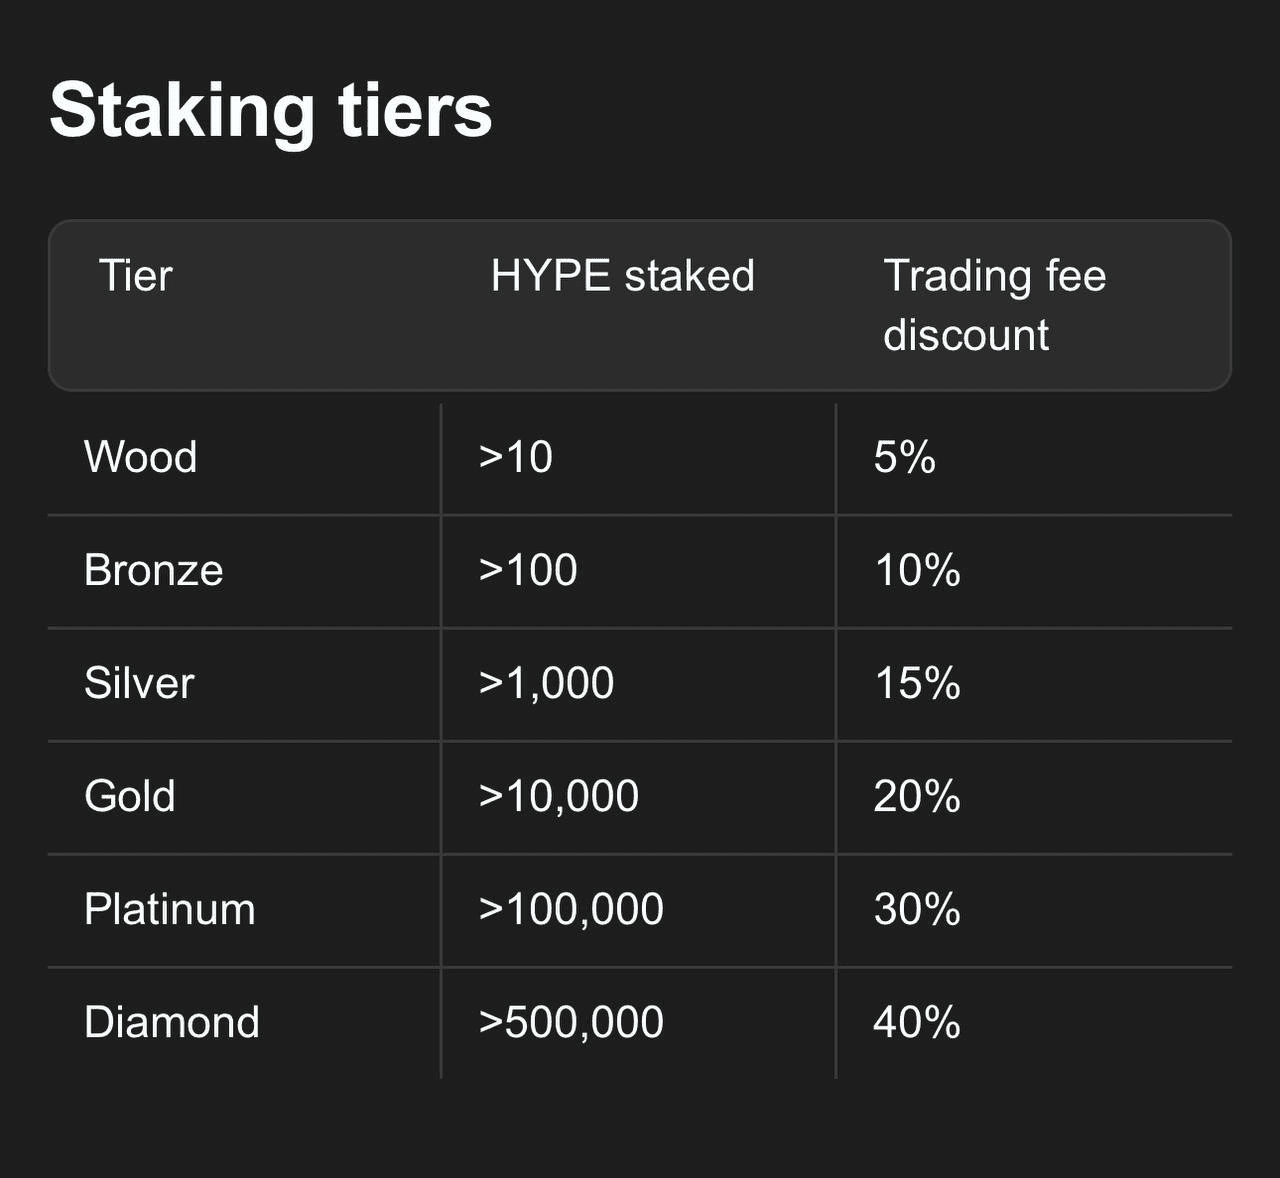The width and height of the screenshot is (1280, 1178).
Task: Select the Trading fee discount header
Action: [x=995, y=305]
